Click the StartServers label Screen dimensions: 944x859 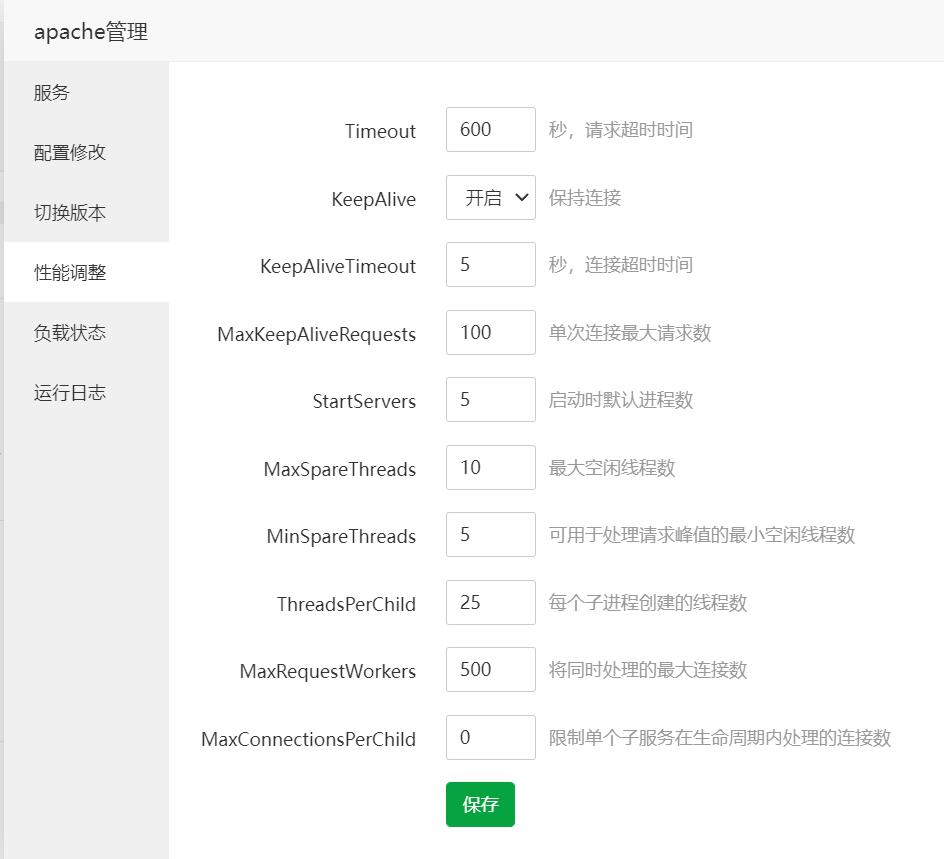click(364, 400)
